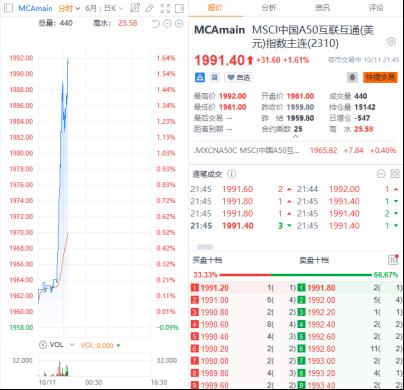Click the VOL: 0.000 indicator label
This screenshot has width=404, height=390.
pos(97,346)
